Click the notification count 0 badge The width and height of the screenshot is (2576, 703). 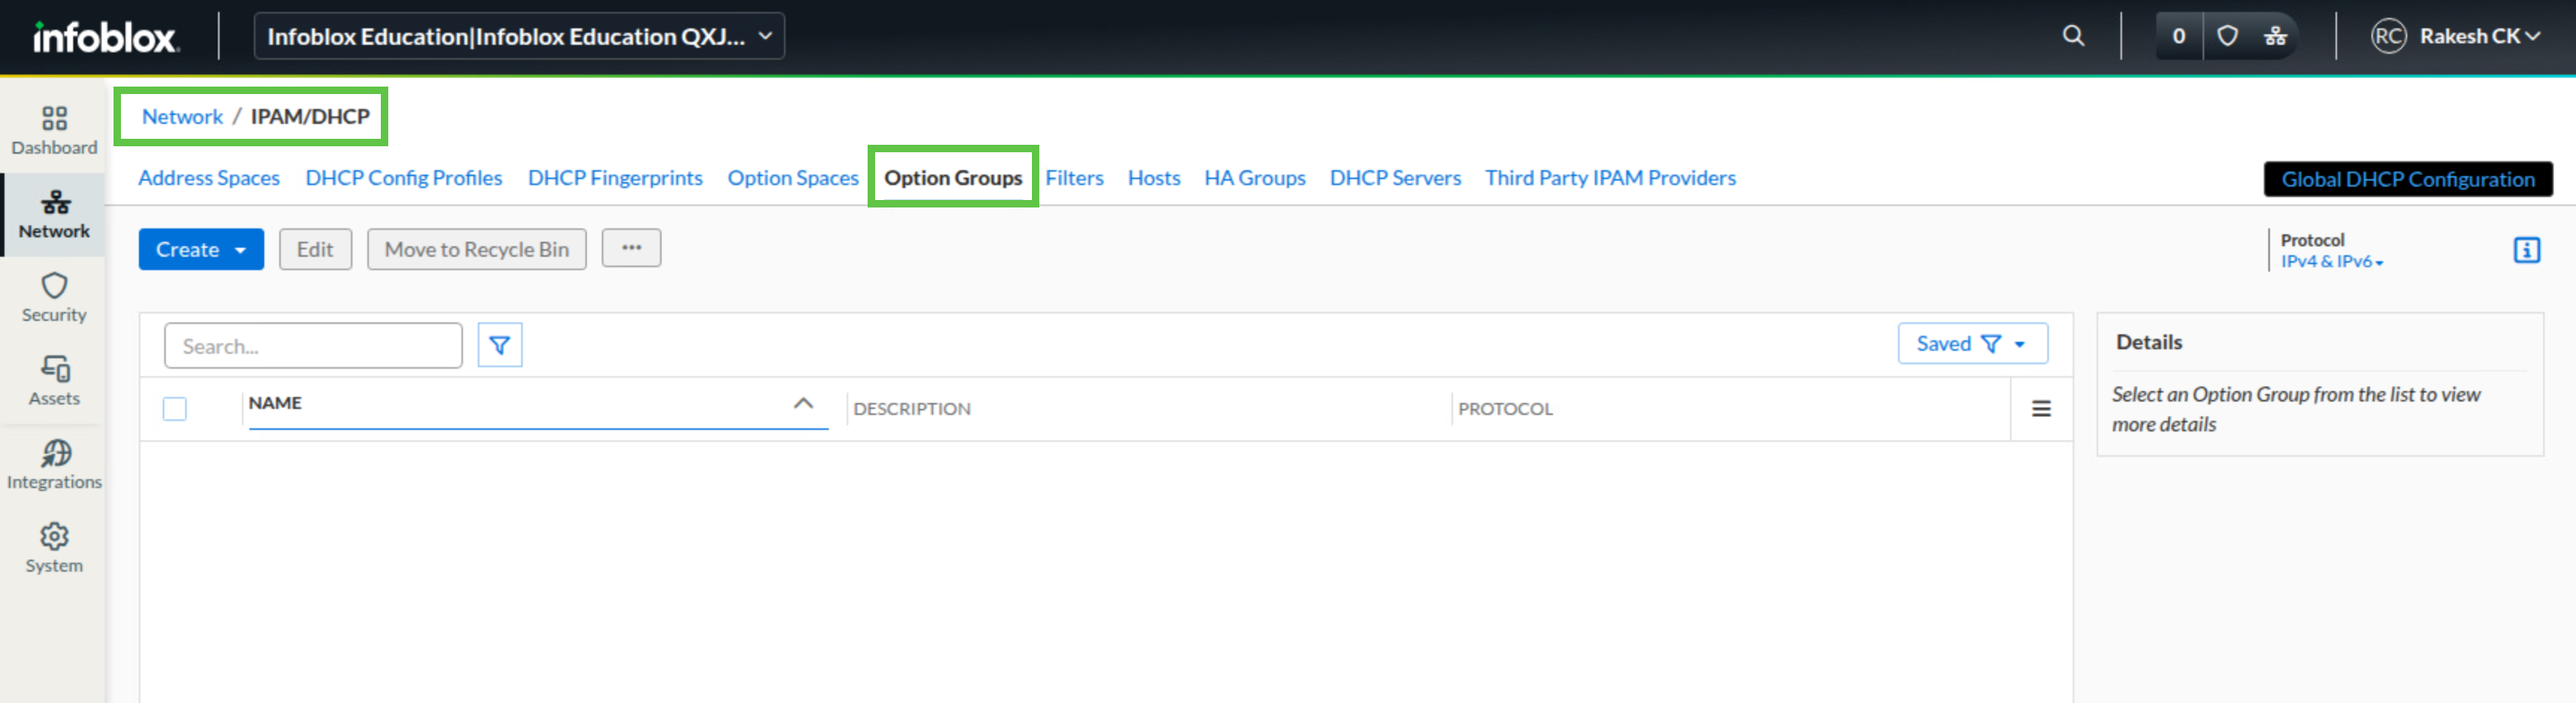[x=2179, y=36]
